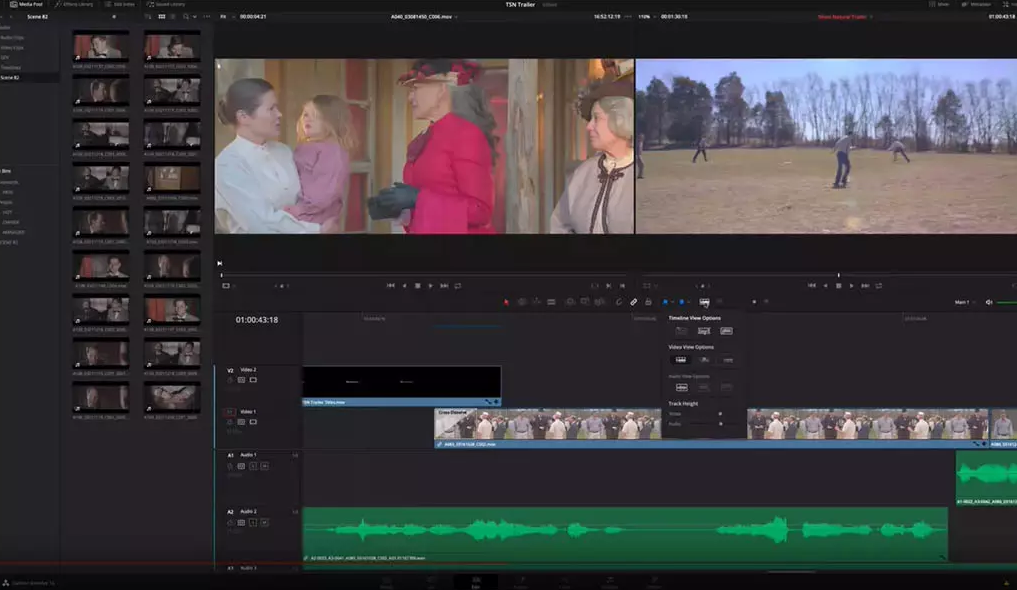Viewport: 1017px width, 590px height.
Task: Open source viewer Fit zoom dropdown
Action: pyautogui.click(x=224, y=16)
